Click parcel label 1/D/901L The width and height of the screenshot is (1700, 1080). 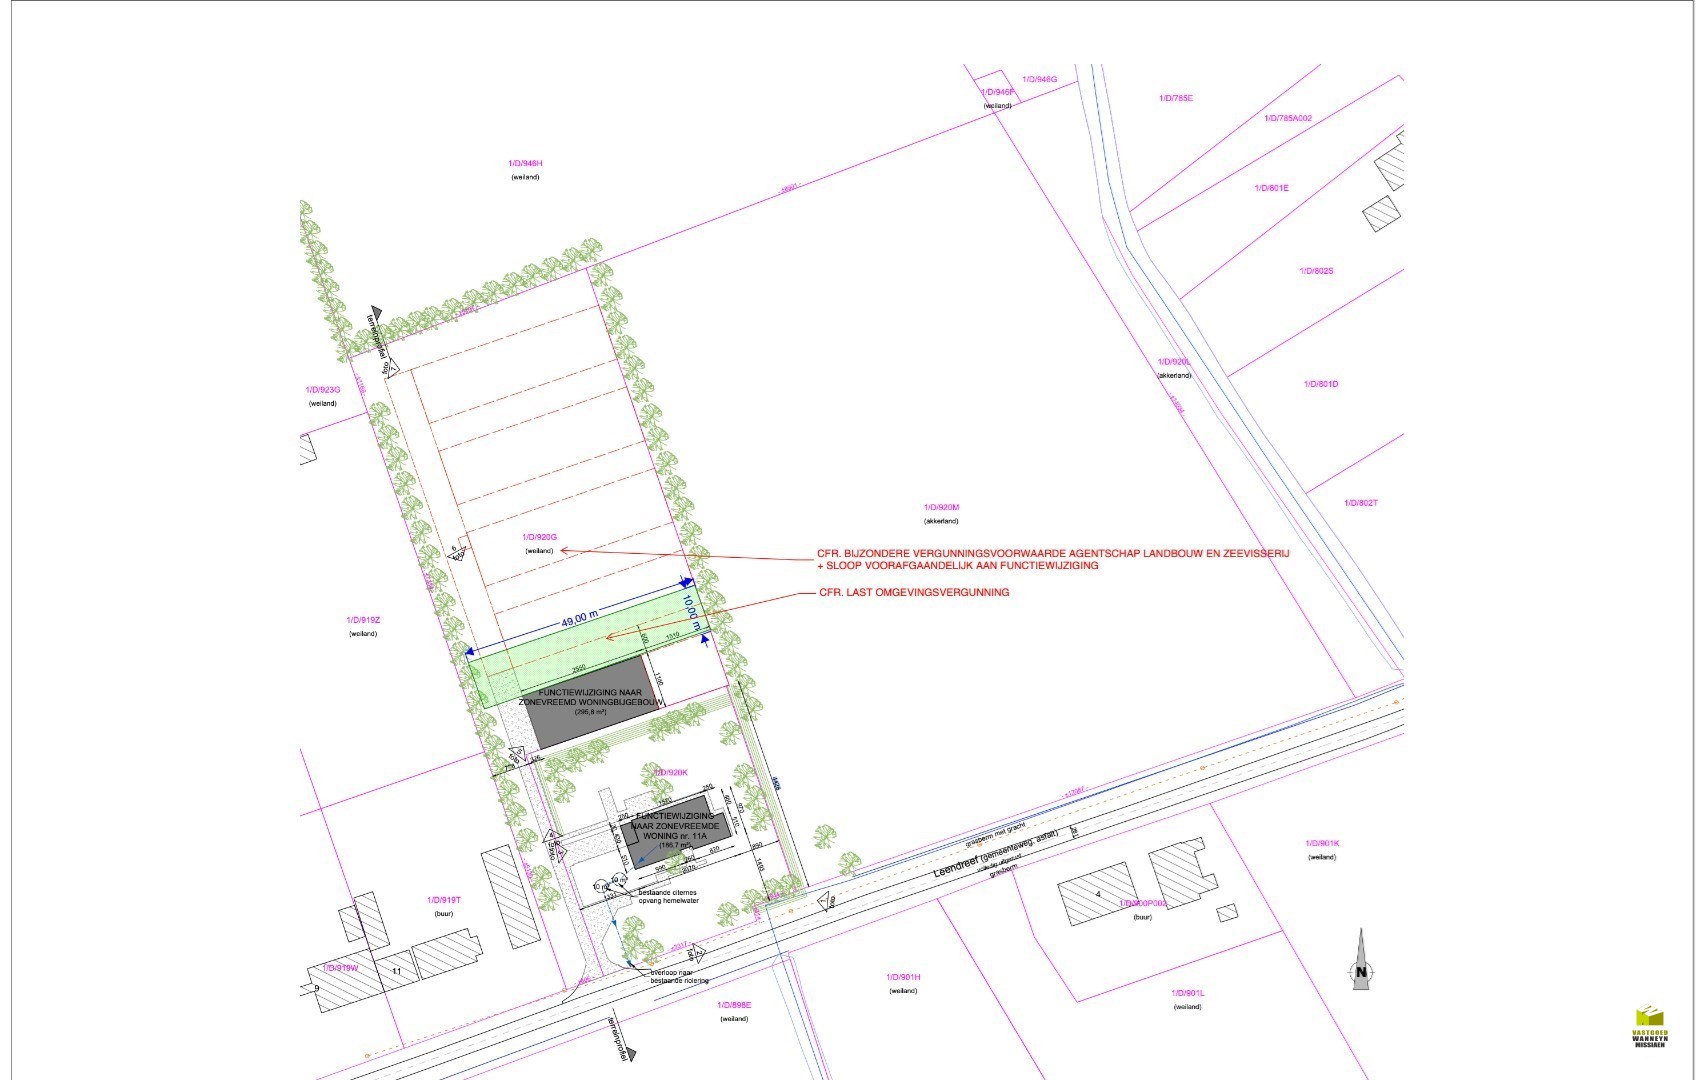coord(1188,993)
